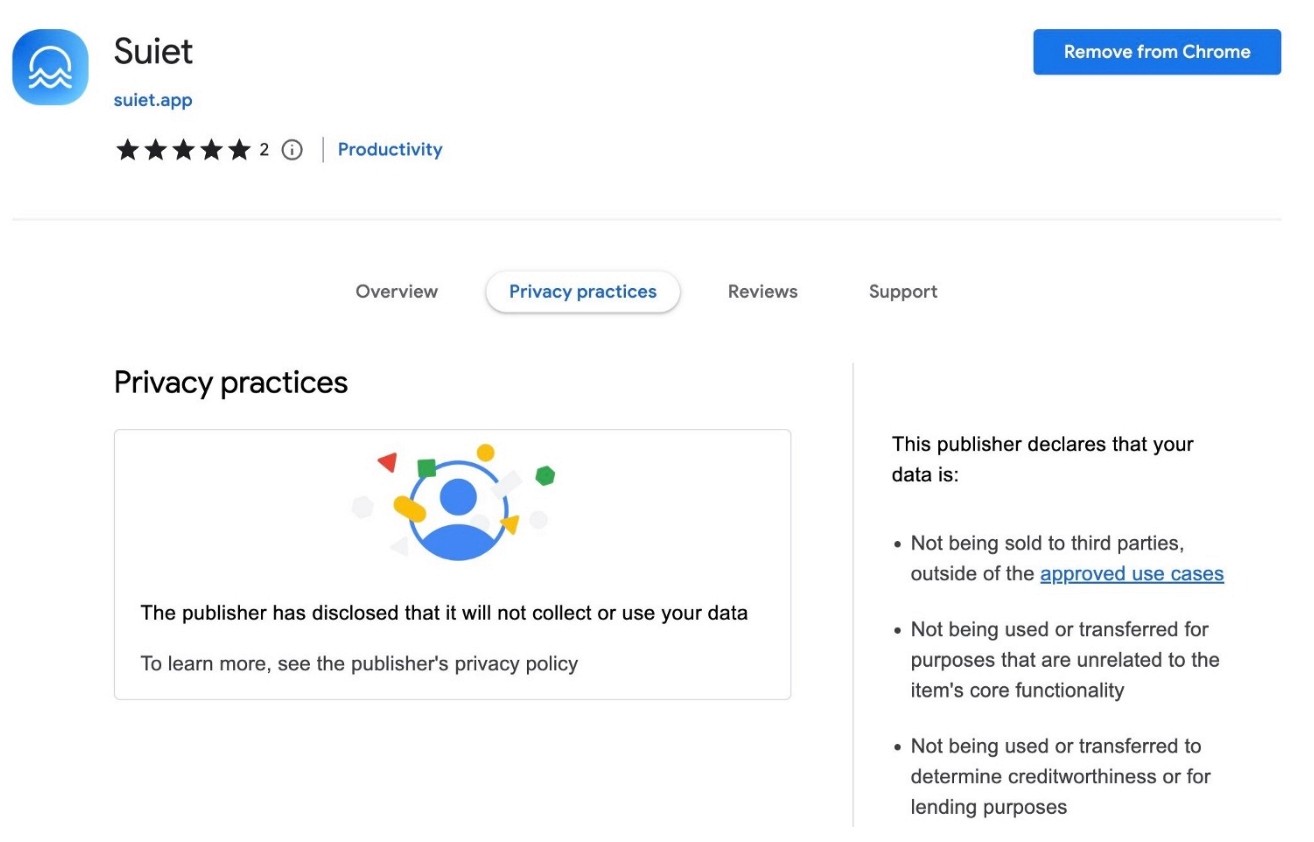Image resolution: width=1314 pixels, height=842 pixels.
Task: Click the Suiet extension logo icon
Action: (50, 67)
